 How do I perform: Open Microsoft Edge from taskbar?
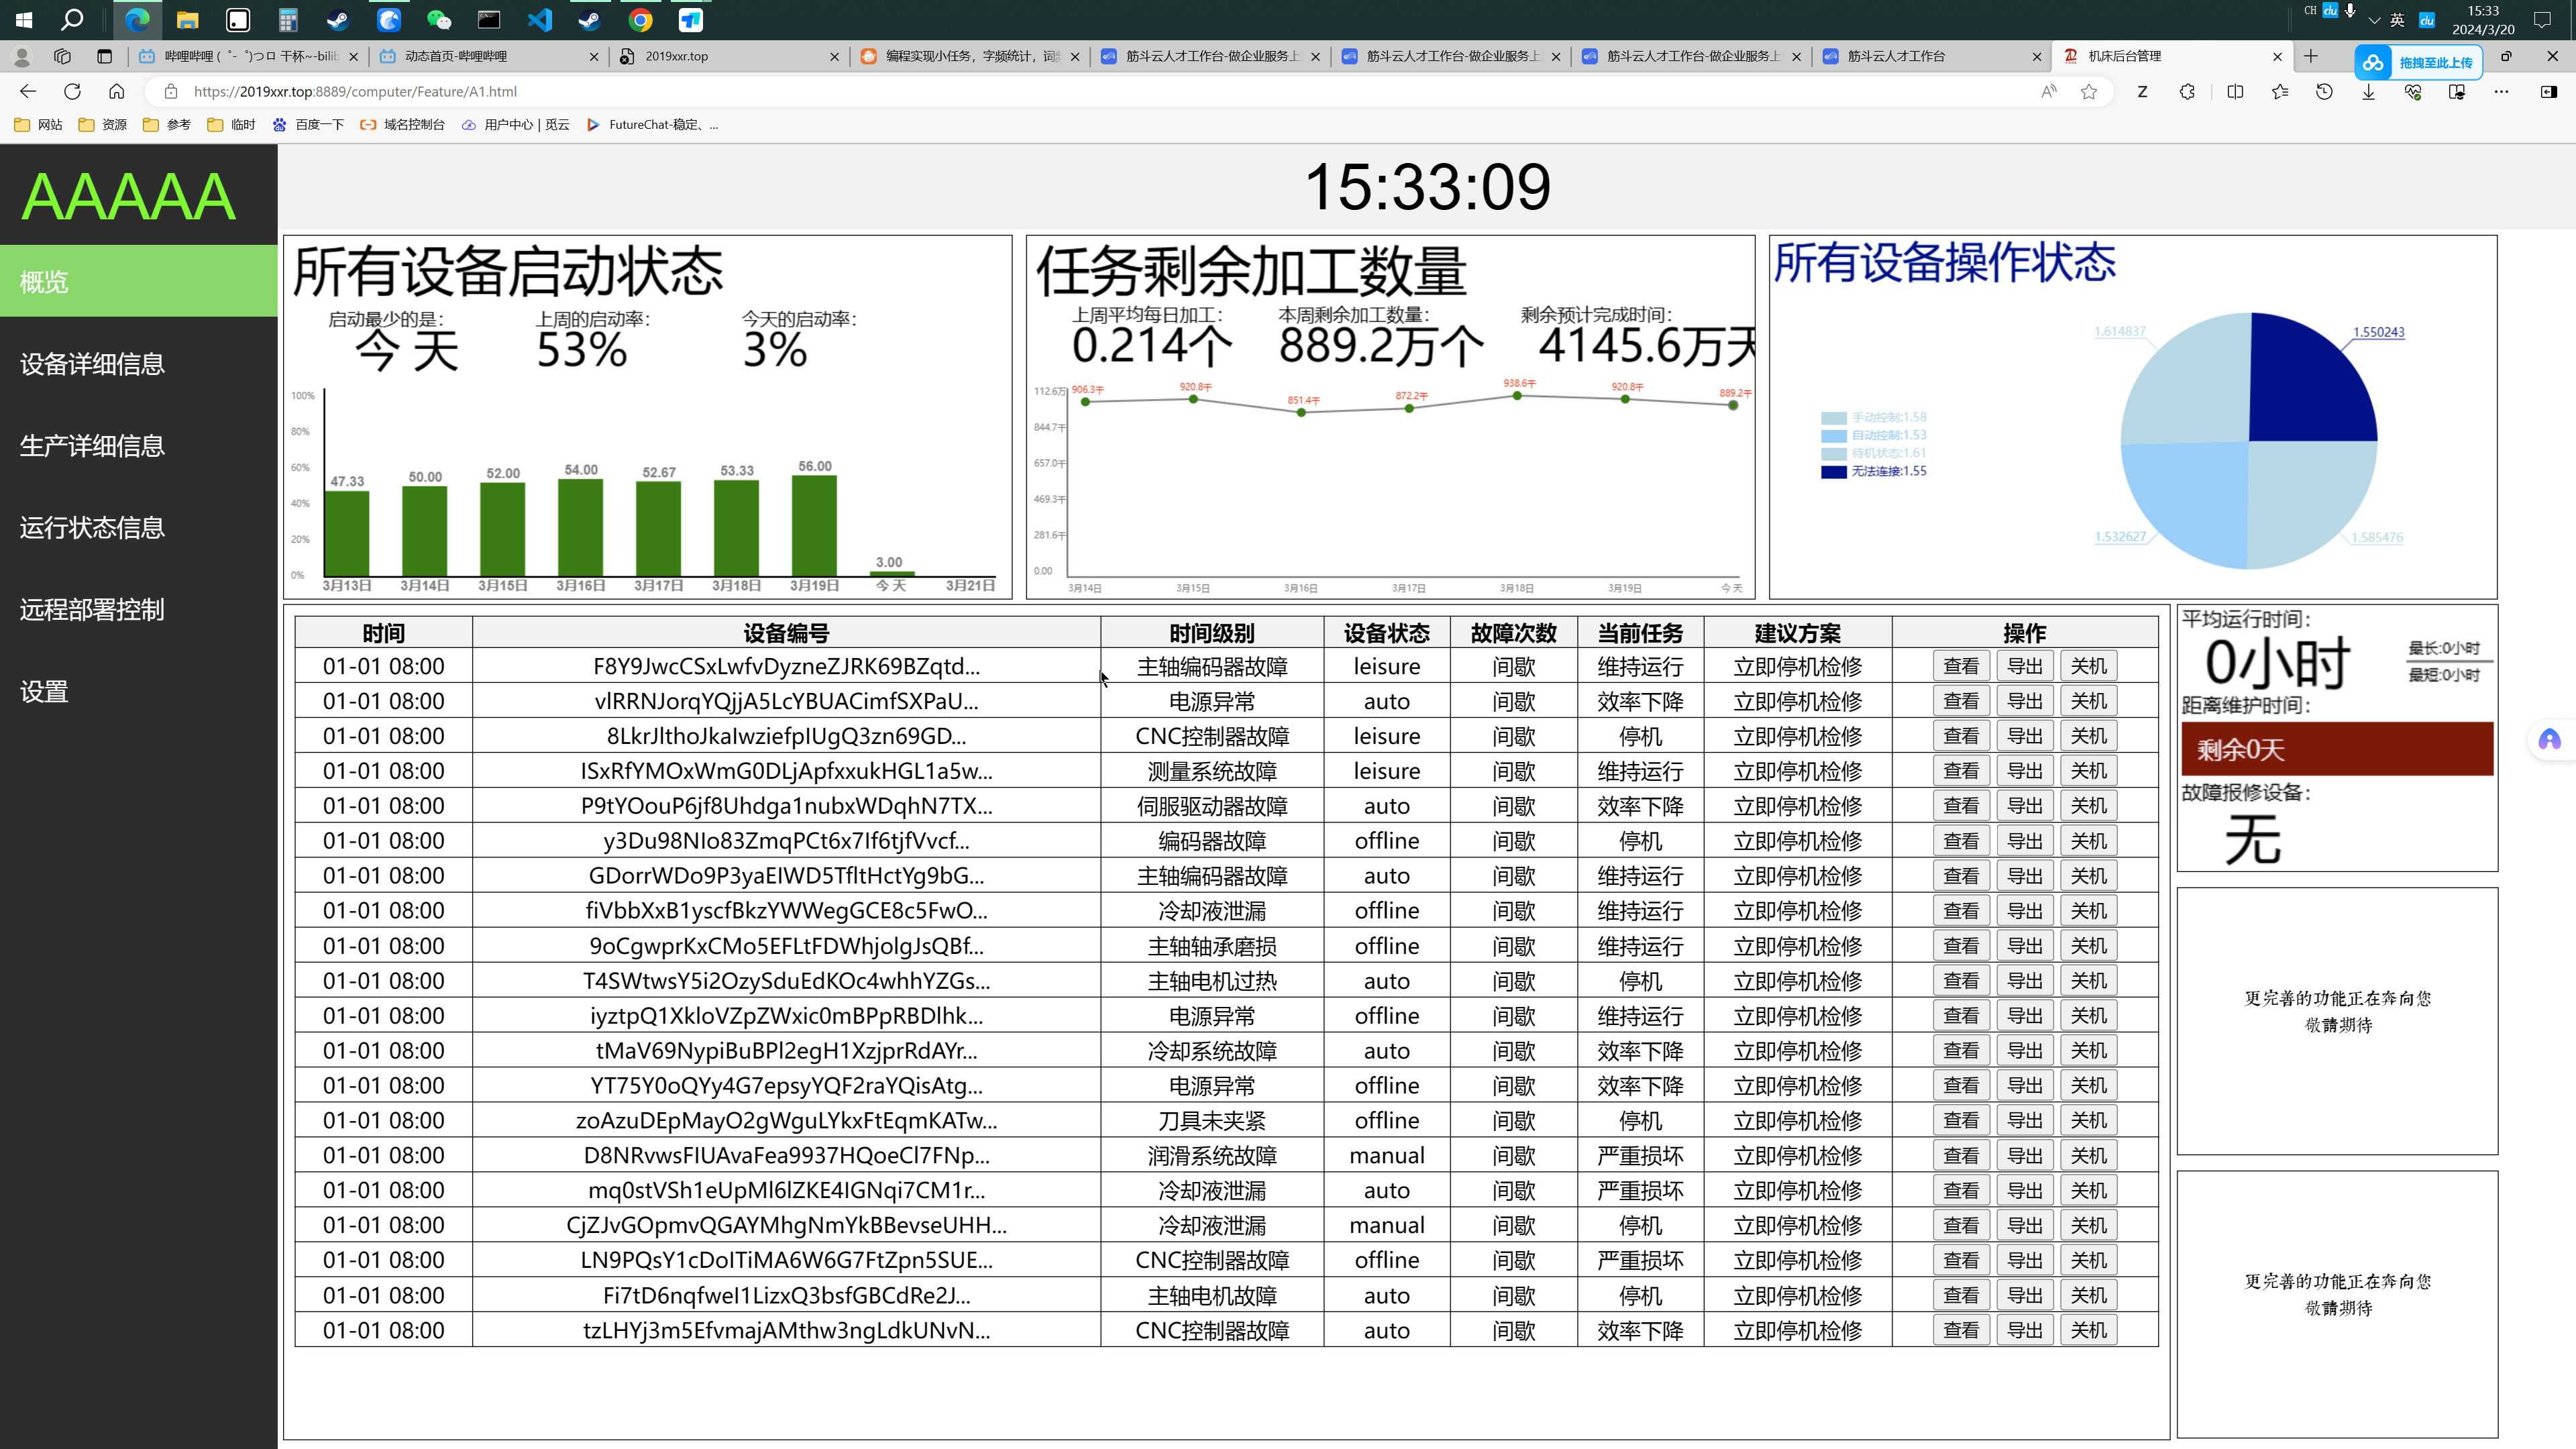tap(137, 19)
